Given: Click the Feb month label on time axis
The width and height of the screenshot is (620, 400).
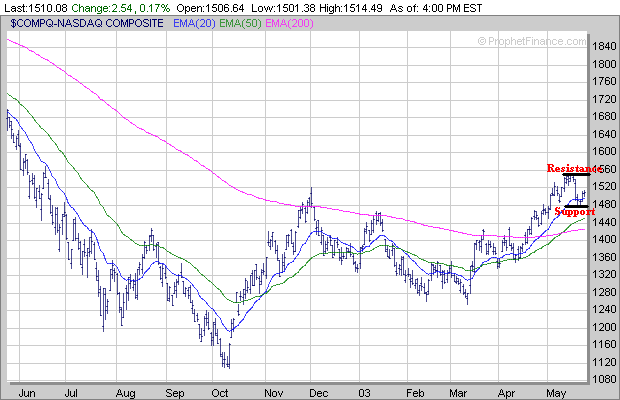Looking at the screenshot, I should tap(415, 393).
